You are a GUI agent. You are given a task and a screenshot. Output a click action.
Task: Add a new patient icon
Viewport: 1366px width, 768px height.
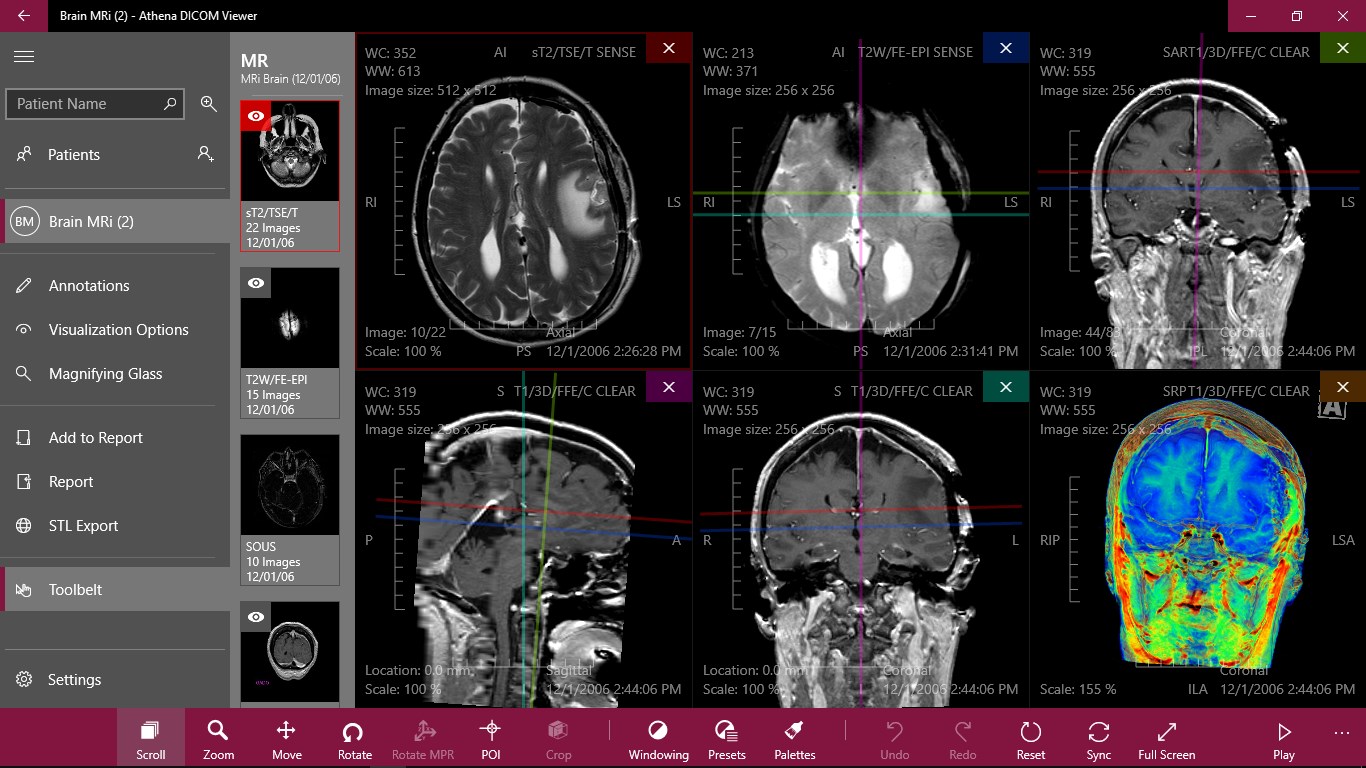click(205, 154)
